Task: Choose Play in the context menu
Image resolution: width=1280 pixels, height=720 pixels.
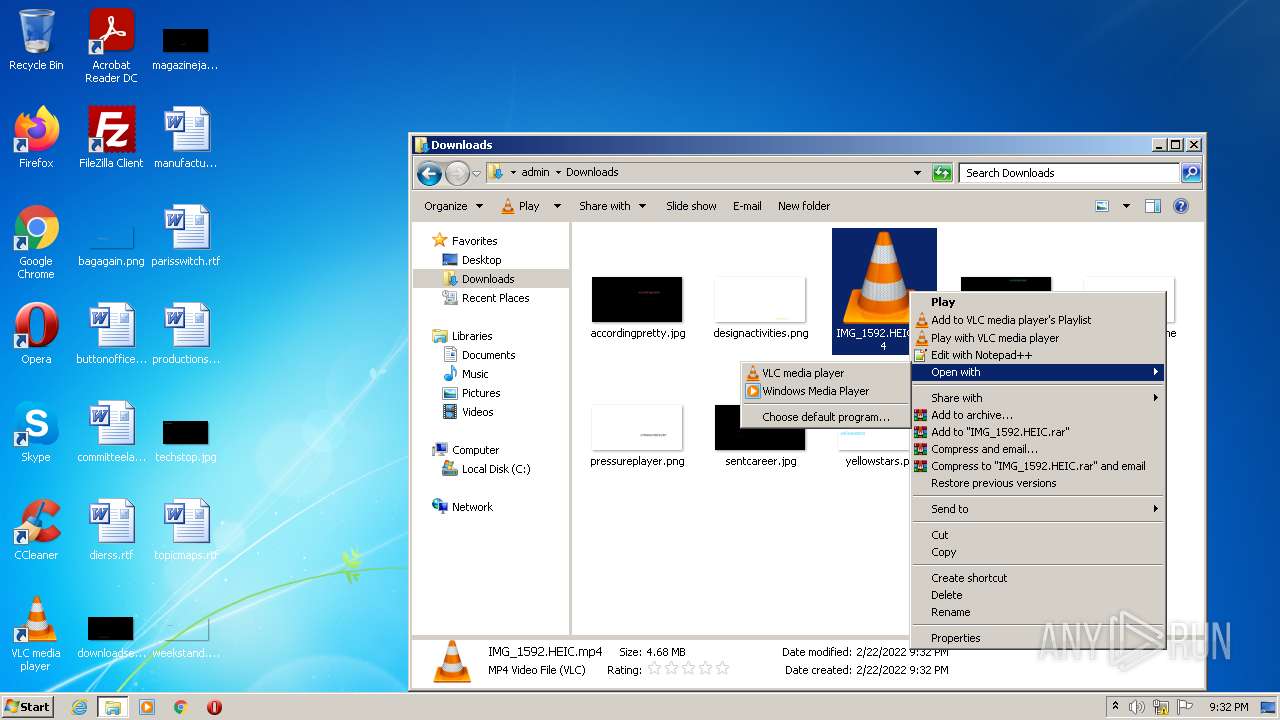Action: pos(1038,302)
